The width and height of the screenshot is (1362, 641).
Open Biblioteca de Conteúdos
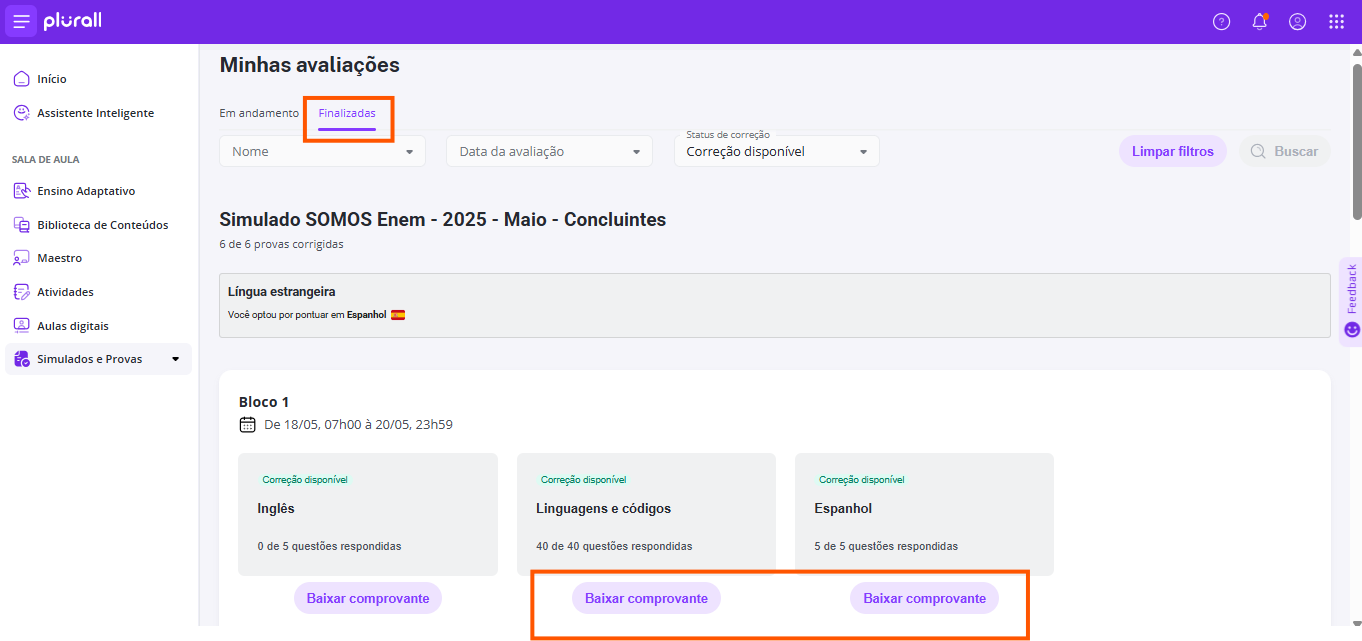pos(102,225)
